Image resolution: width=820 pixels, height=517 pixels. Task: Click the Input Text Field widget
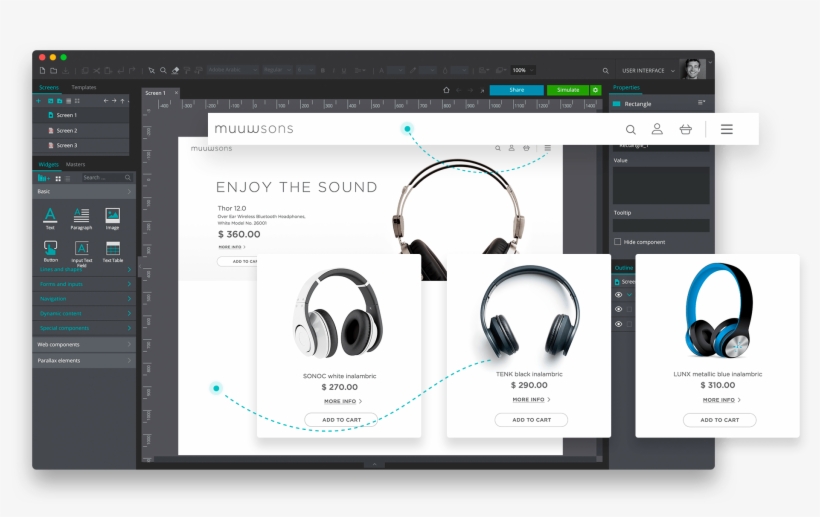[x=81, y=248]
